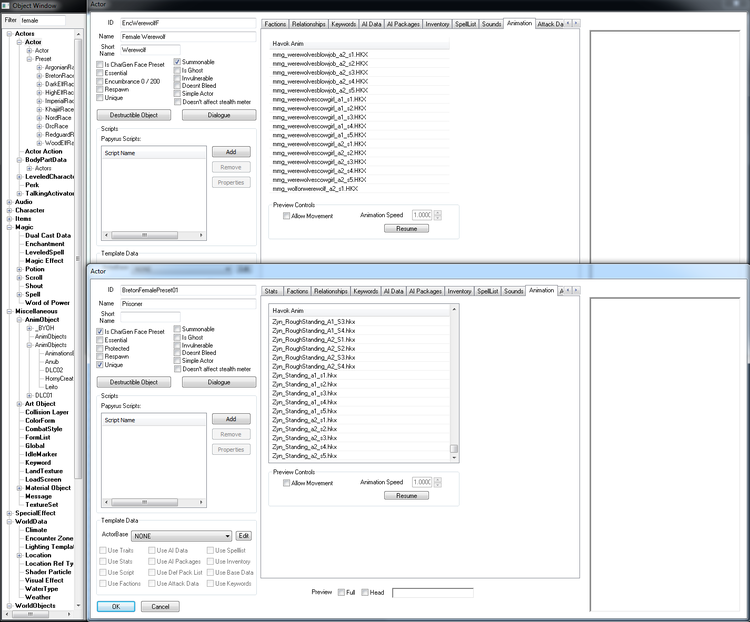
Task: Expand the Audio category
Action: [9, 202]
